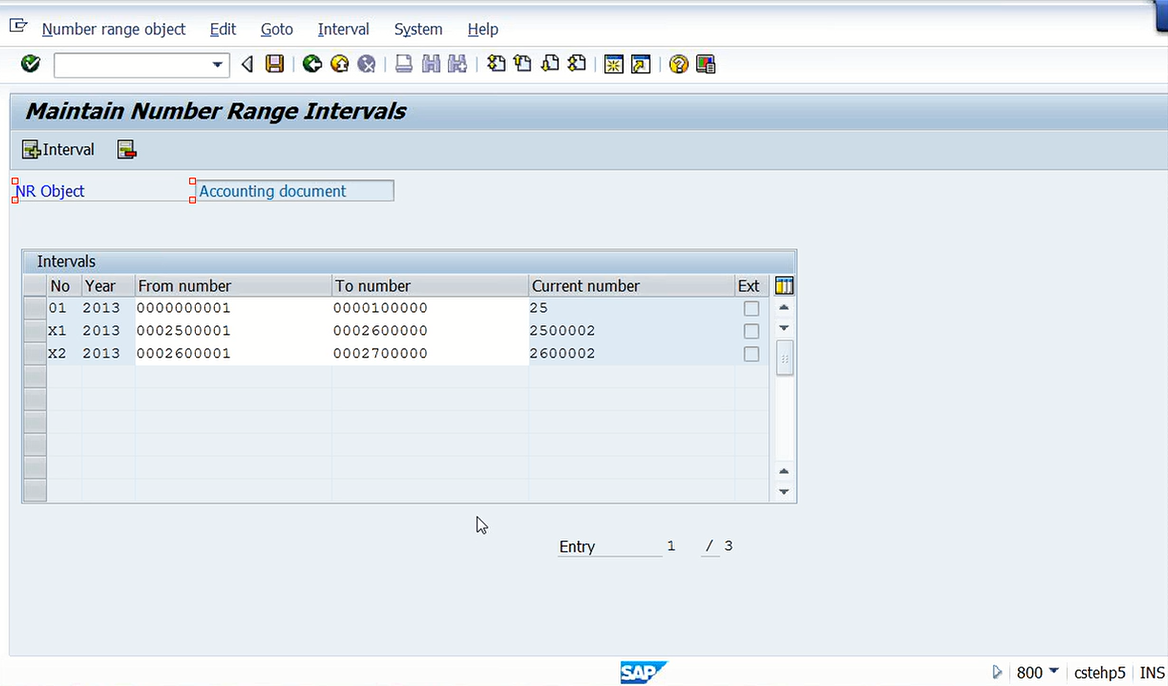Jump to the first page icon
The image size is (1168, 686).
click(x=496, y=64)
